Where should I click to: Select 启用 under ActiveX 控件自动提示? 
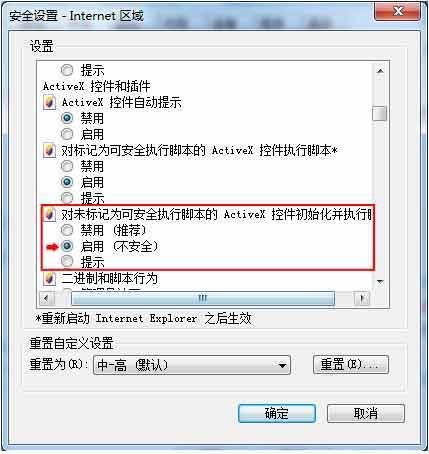click(67, 134)
